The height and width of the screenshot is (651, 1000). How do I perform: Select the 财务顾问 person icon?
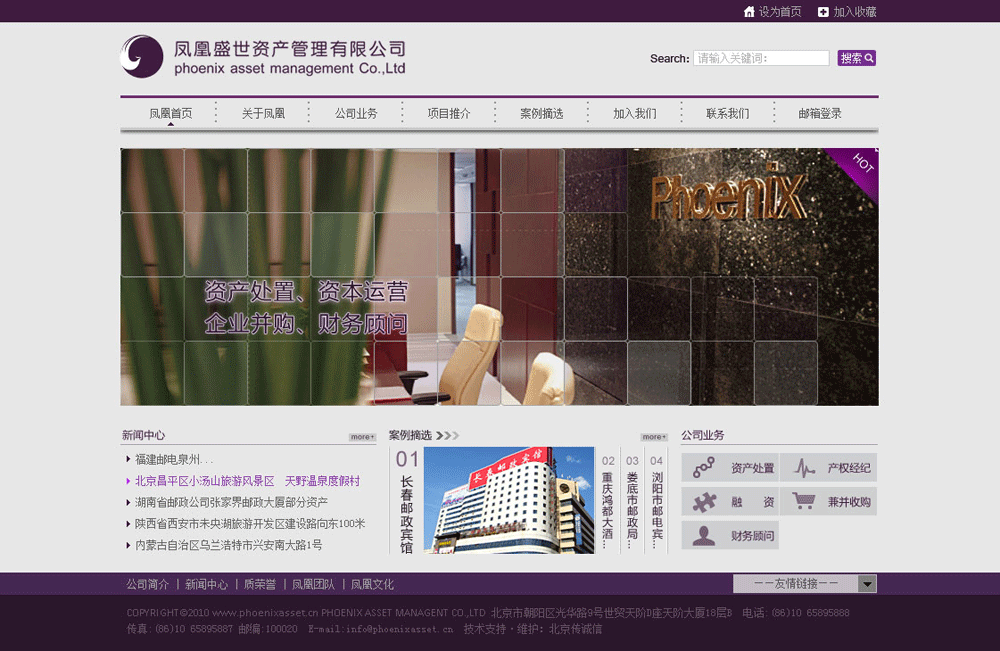coord(704,535)
